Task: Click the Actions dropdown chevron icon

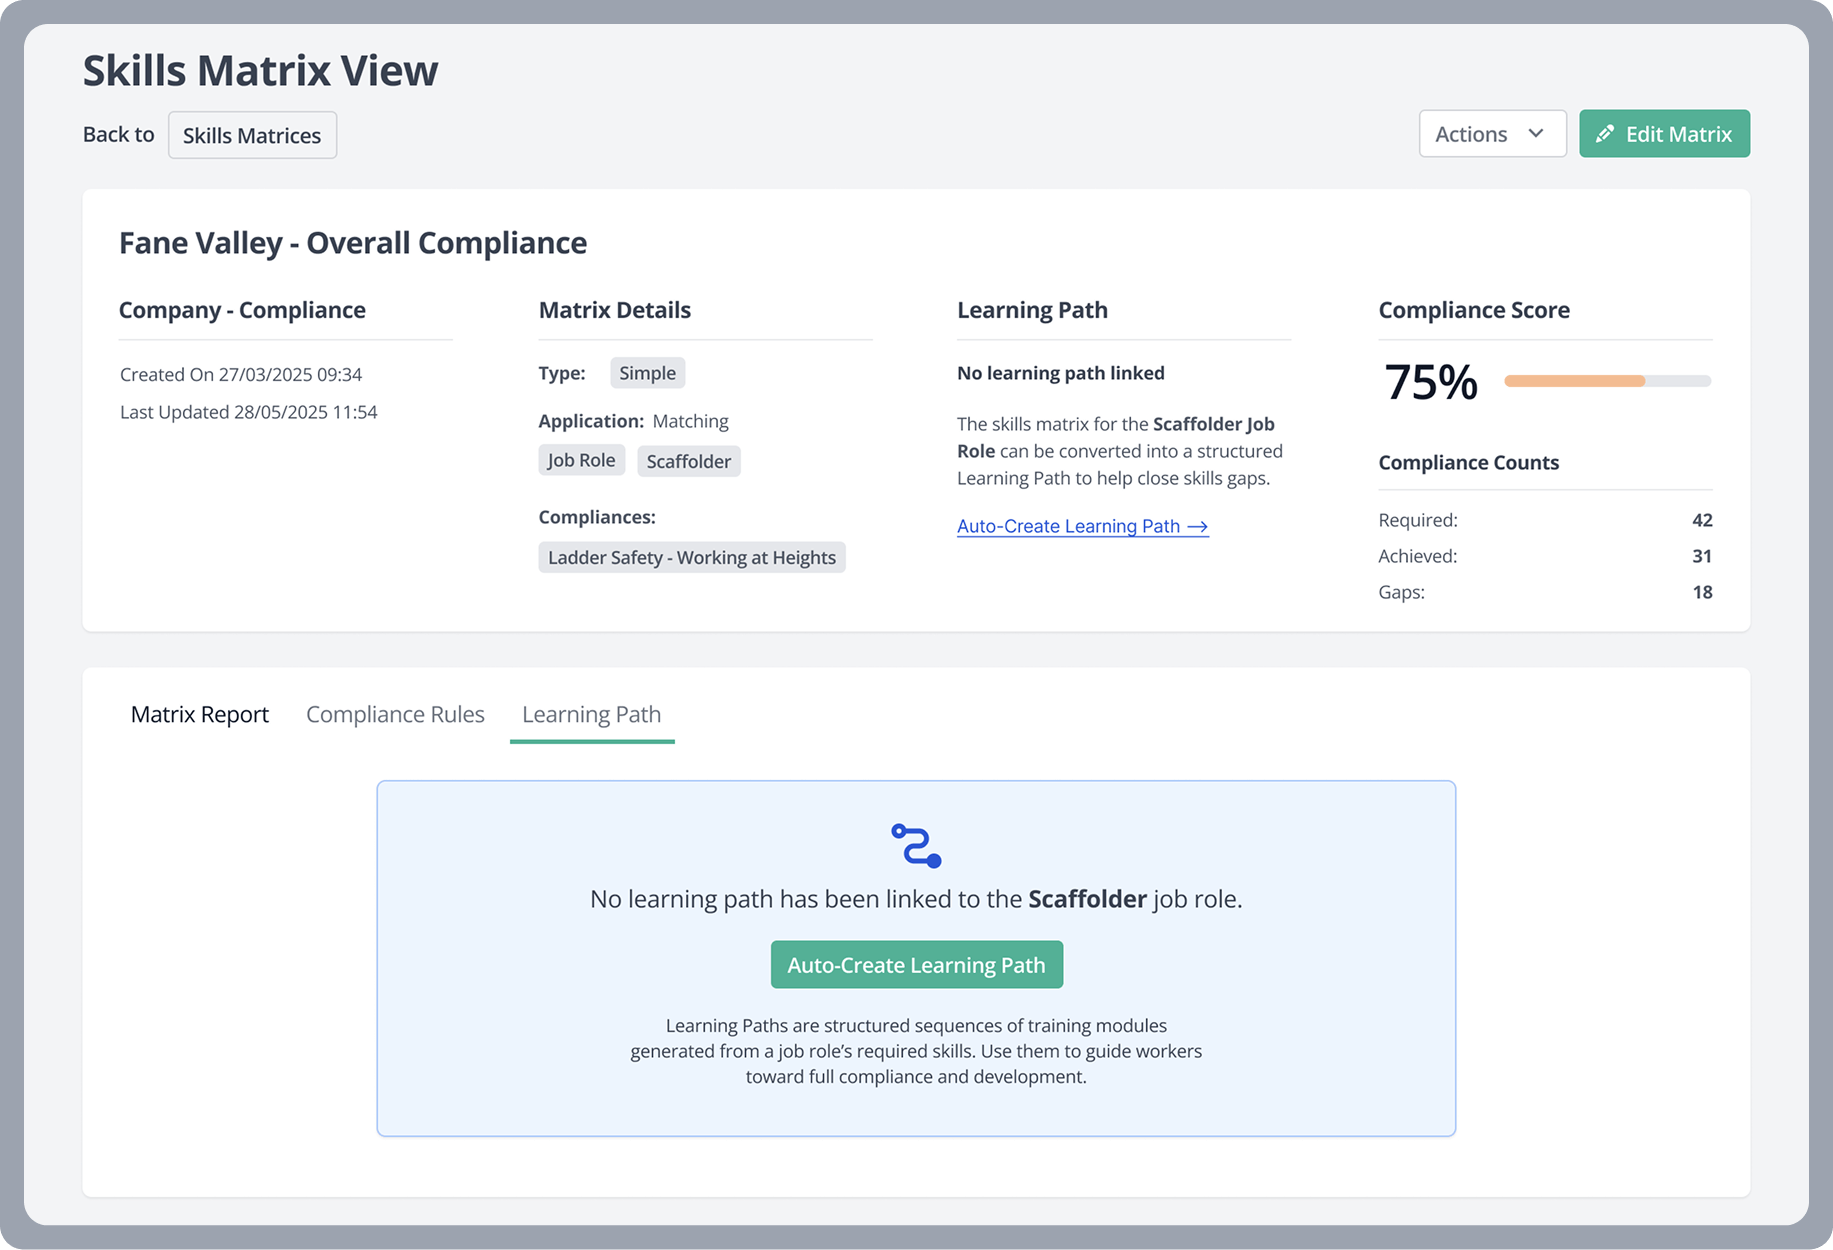Action: [x=1534, y=133]
